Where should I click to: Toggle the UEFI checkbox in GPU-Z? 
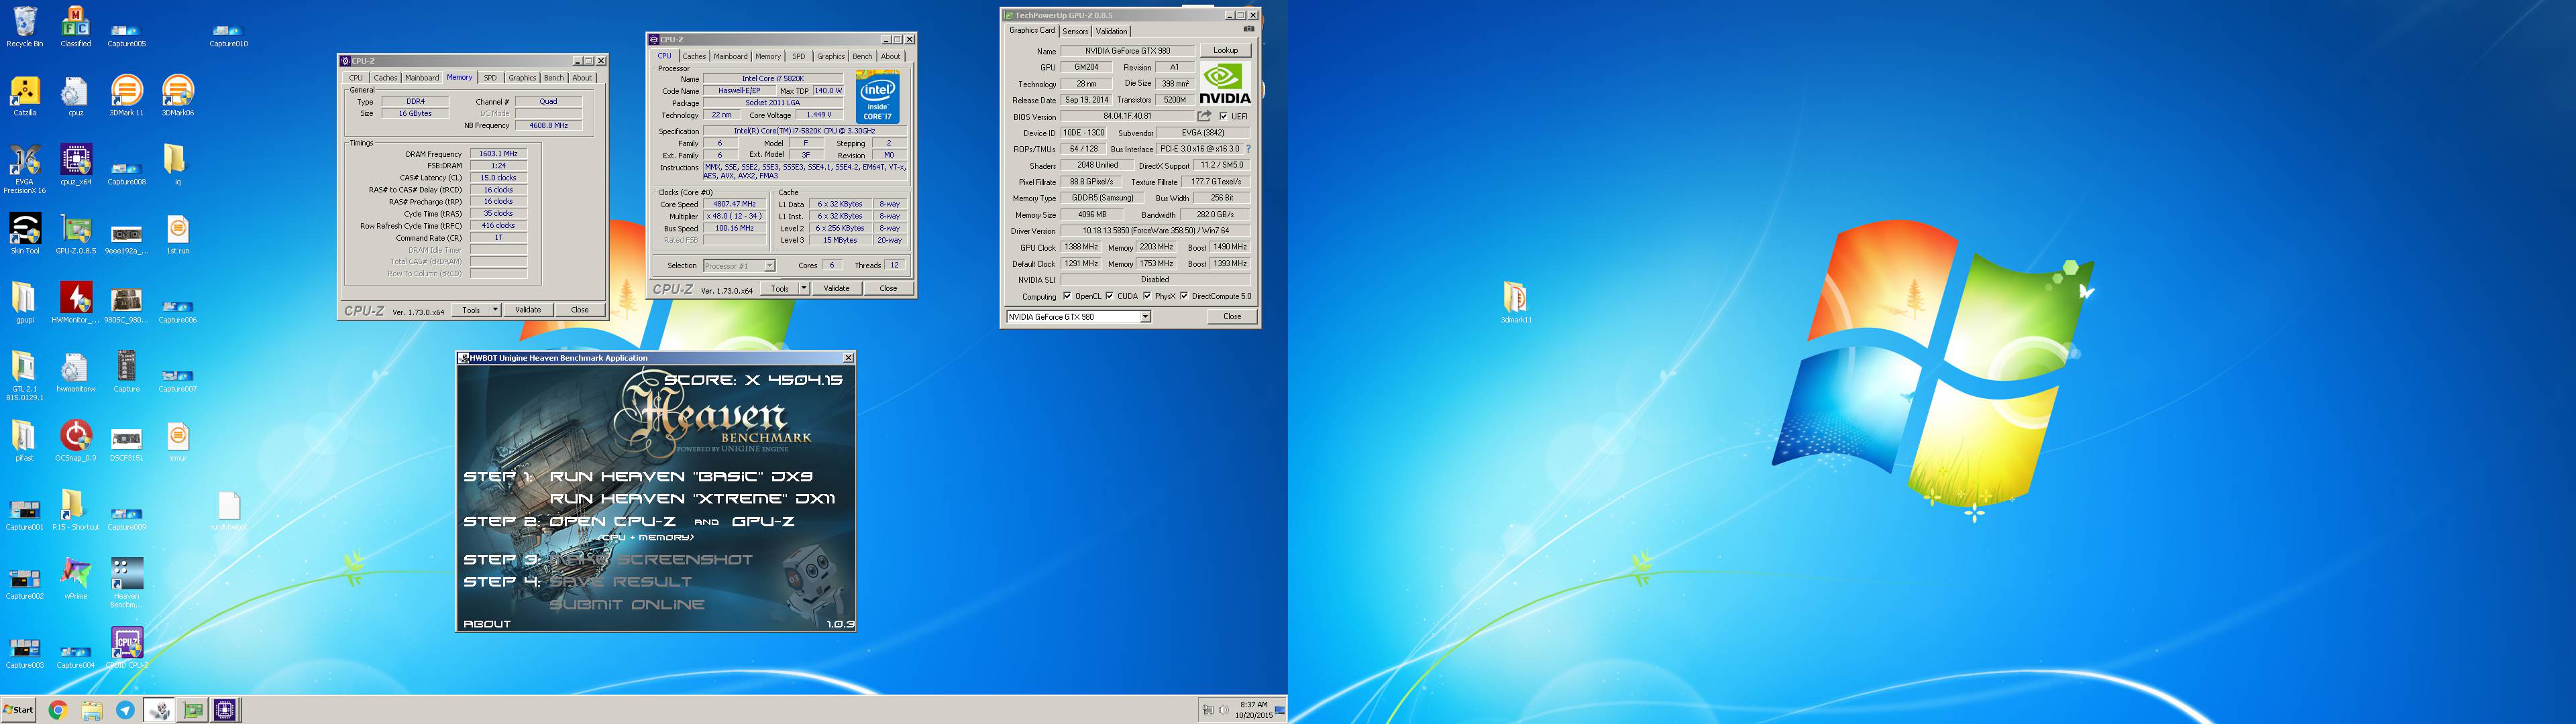pos(1223,116)
